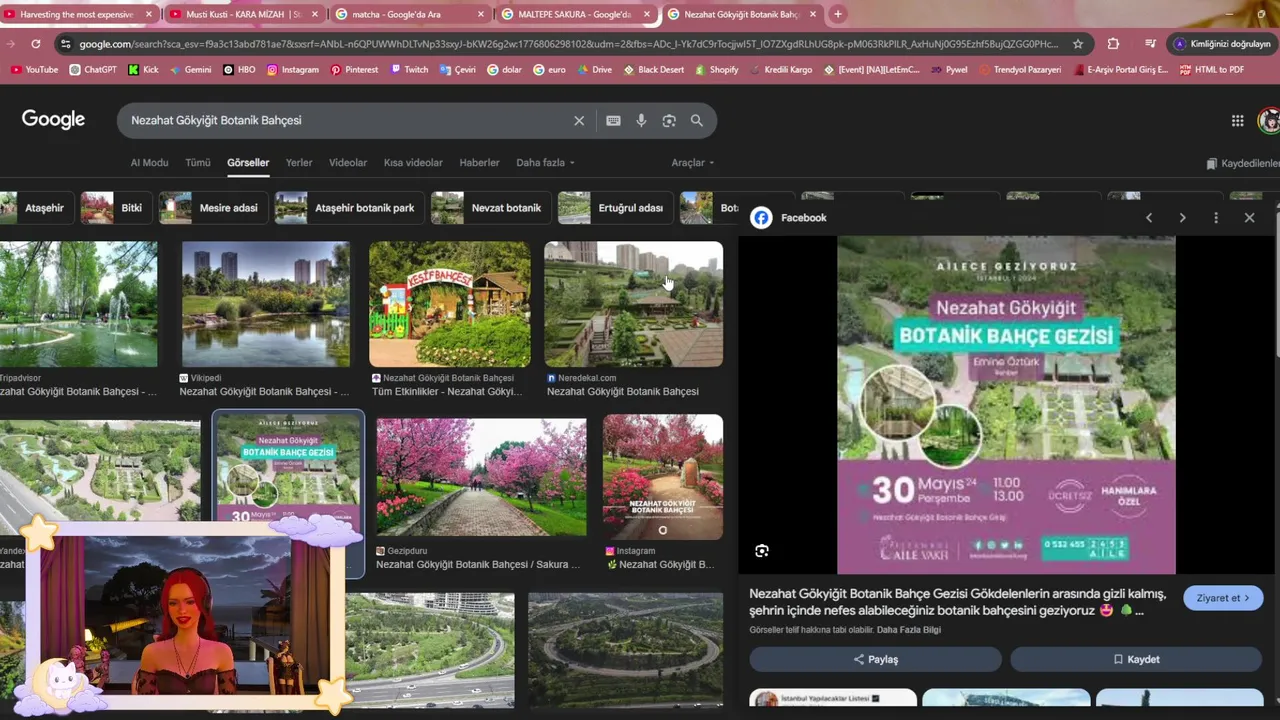The image size is (1280, 720).
Task: Select the Ataşehir botanik park chip
Action: point(348,208)
